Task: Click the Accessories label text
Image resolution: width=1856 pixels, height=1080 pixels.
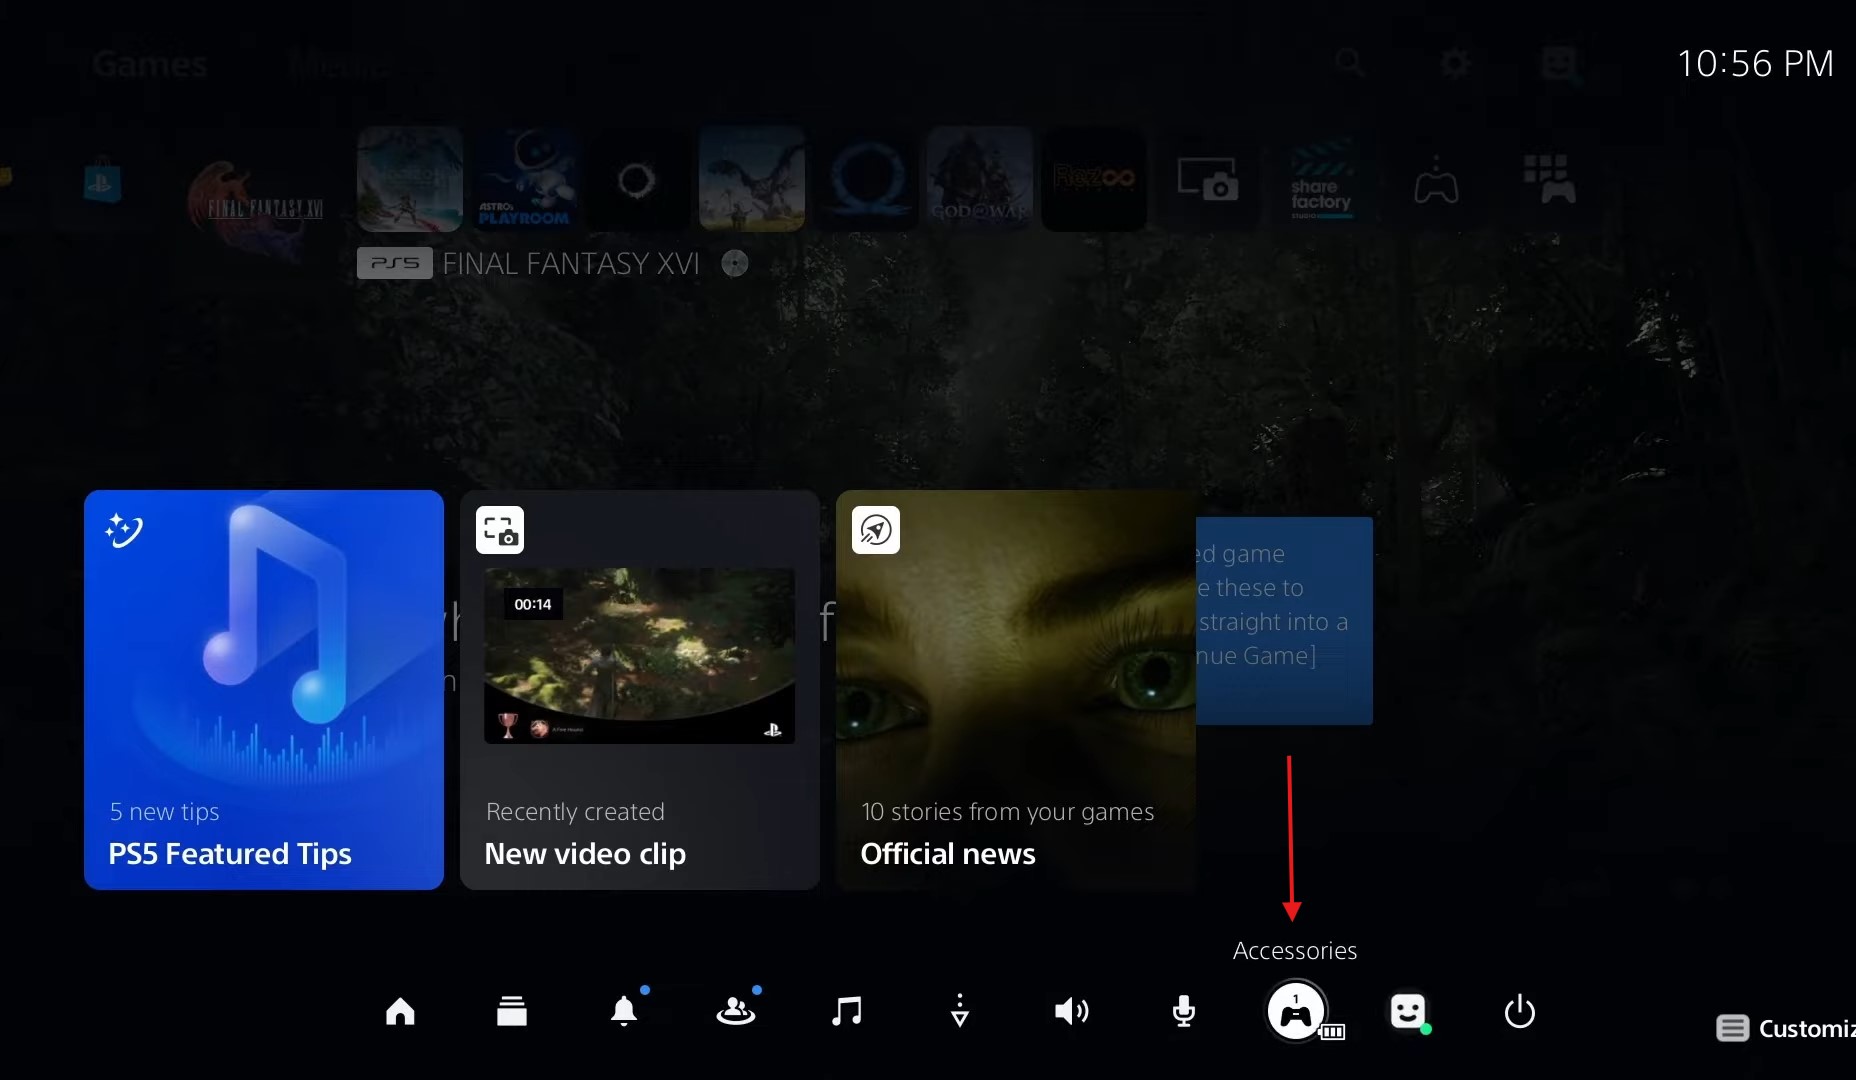Action: (x=1295, y=951)
